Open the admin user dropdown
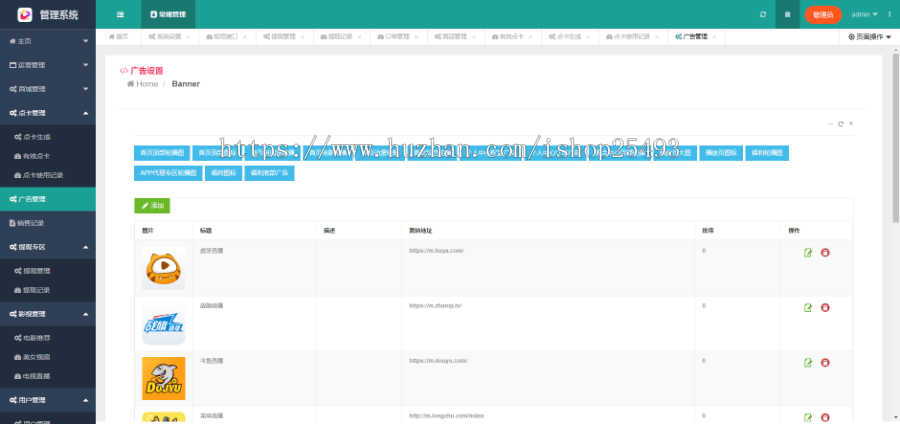 [864, 14]
